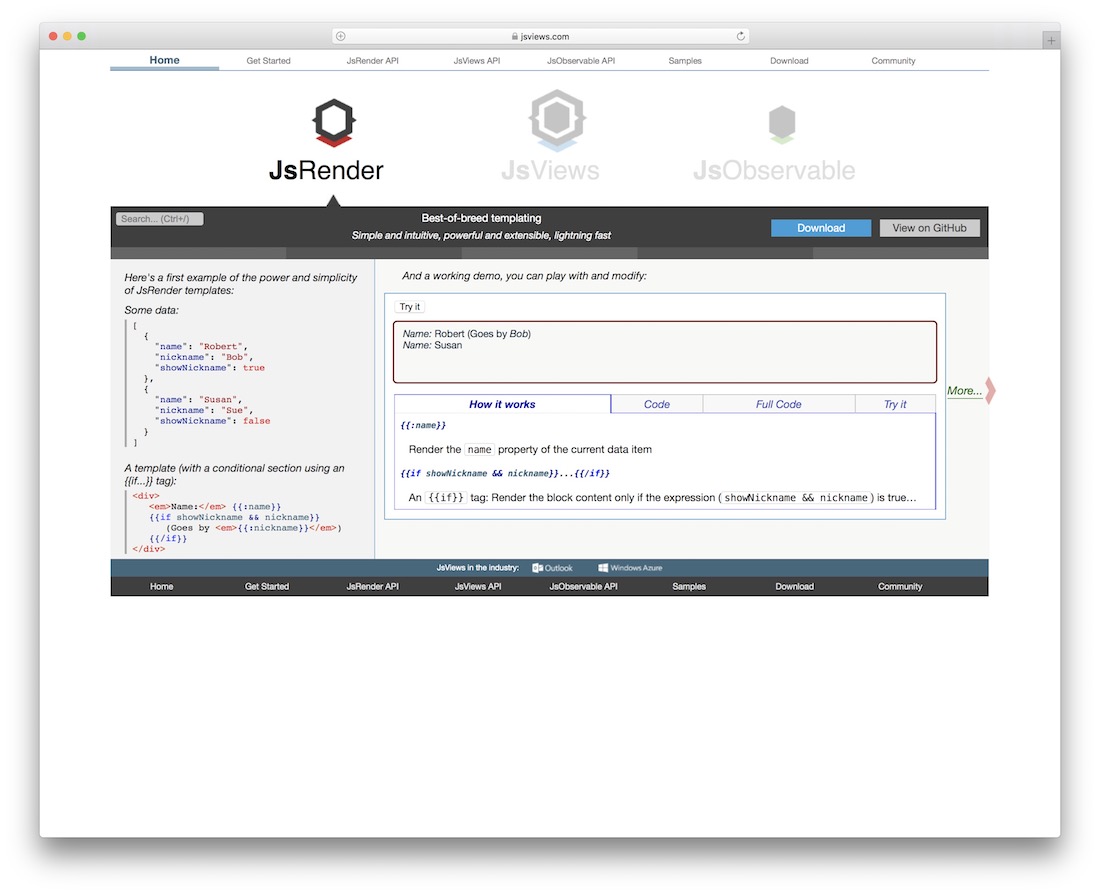
Task: Switch to the Code tab
Action: [656, 403]
